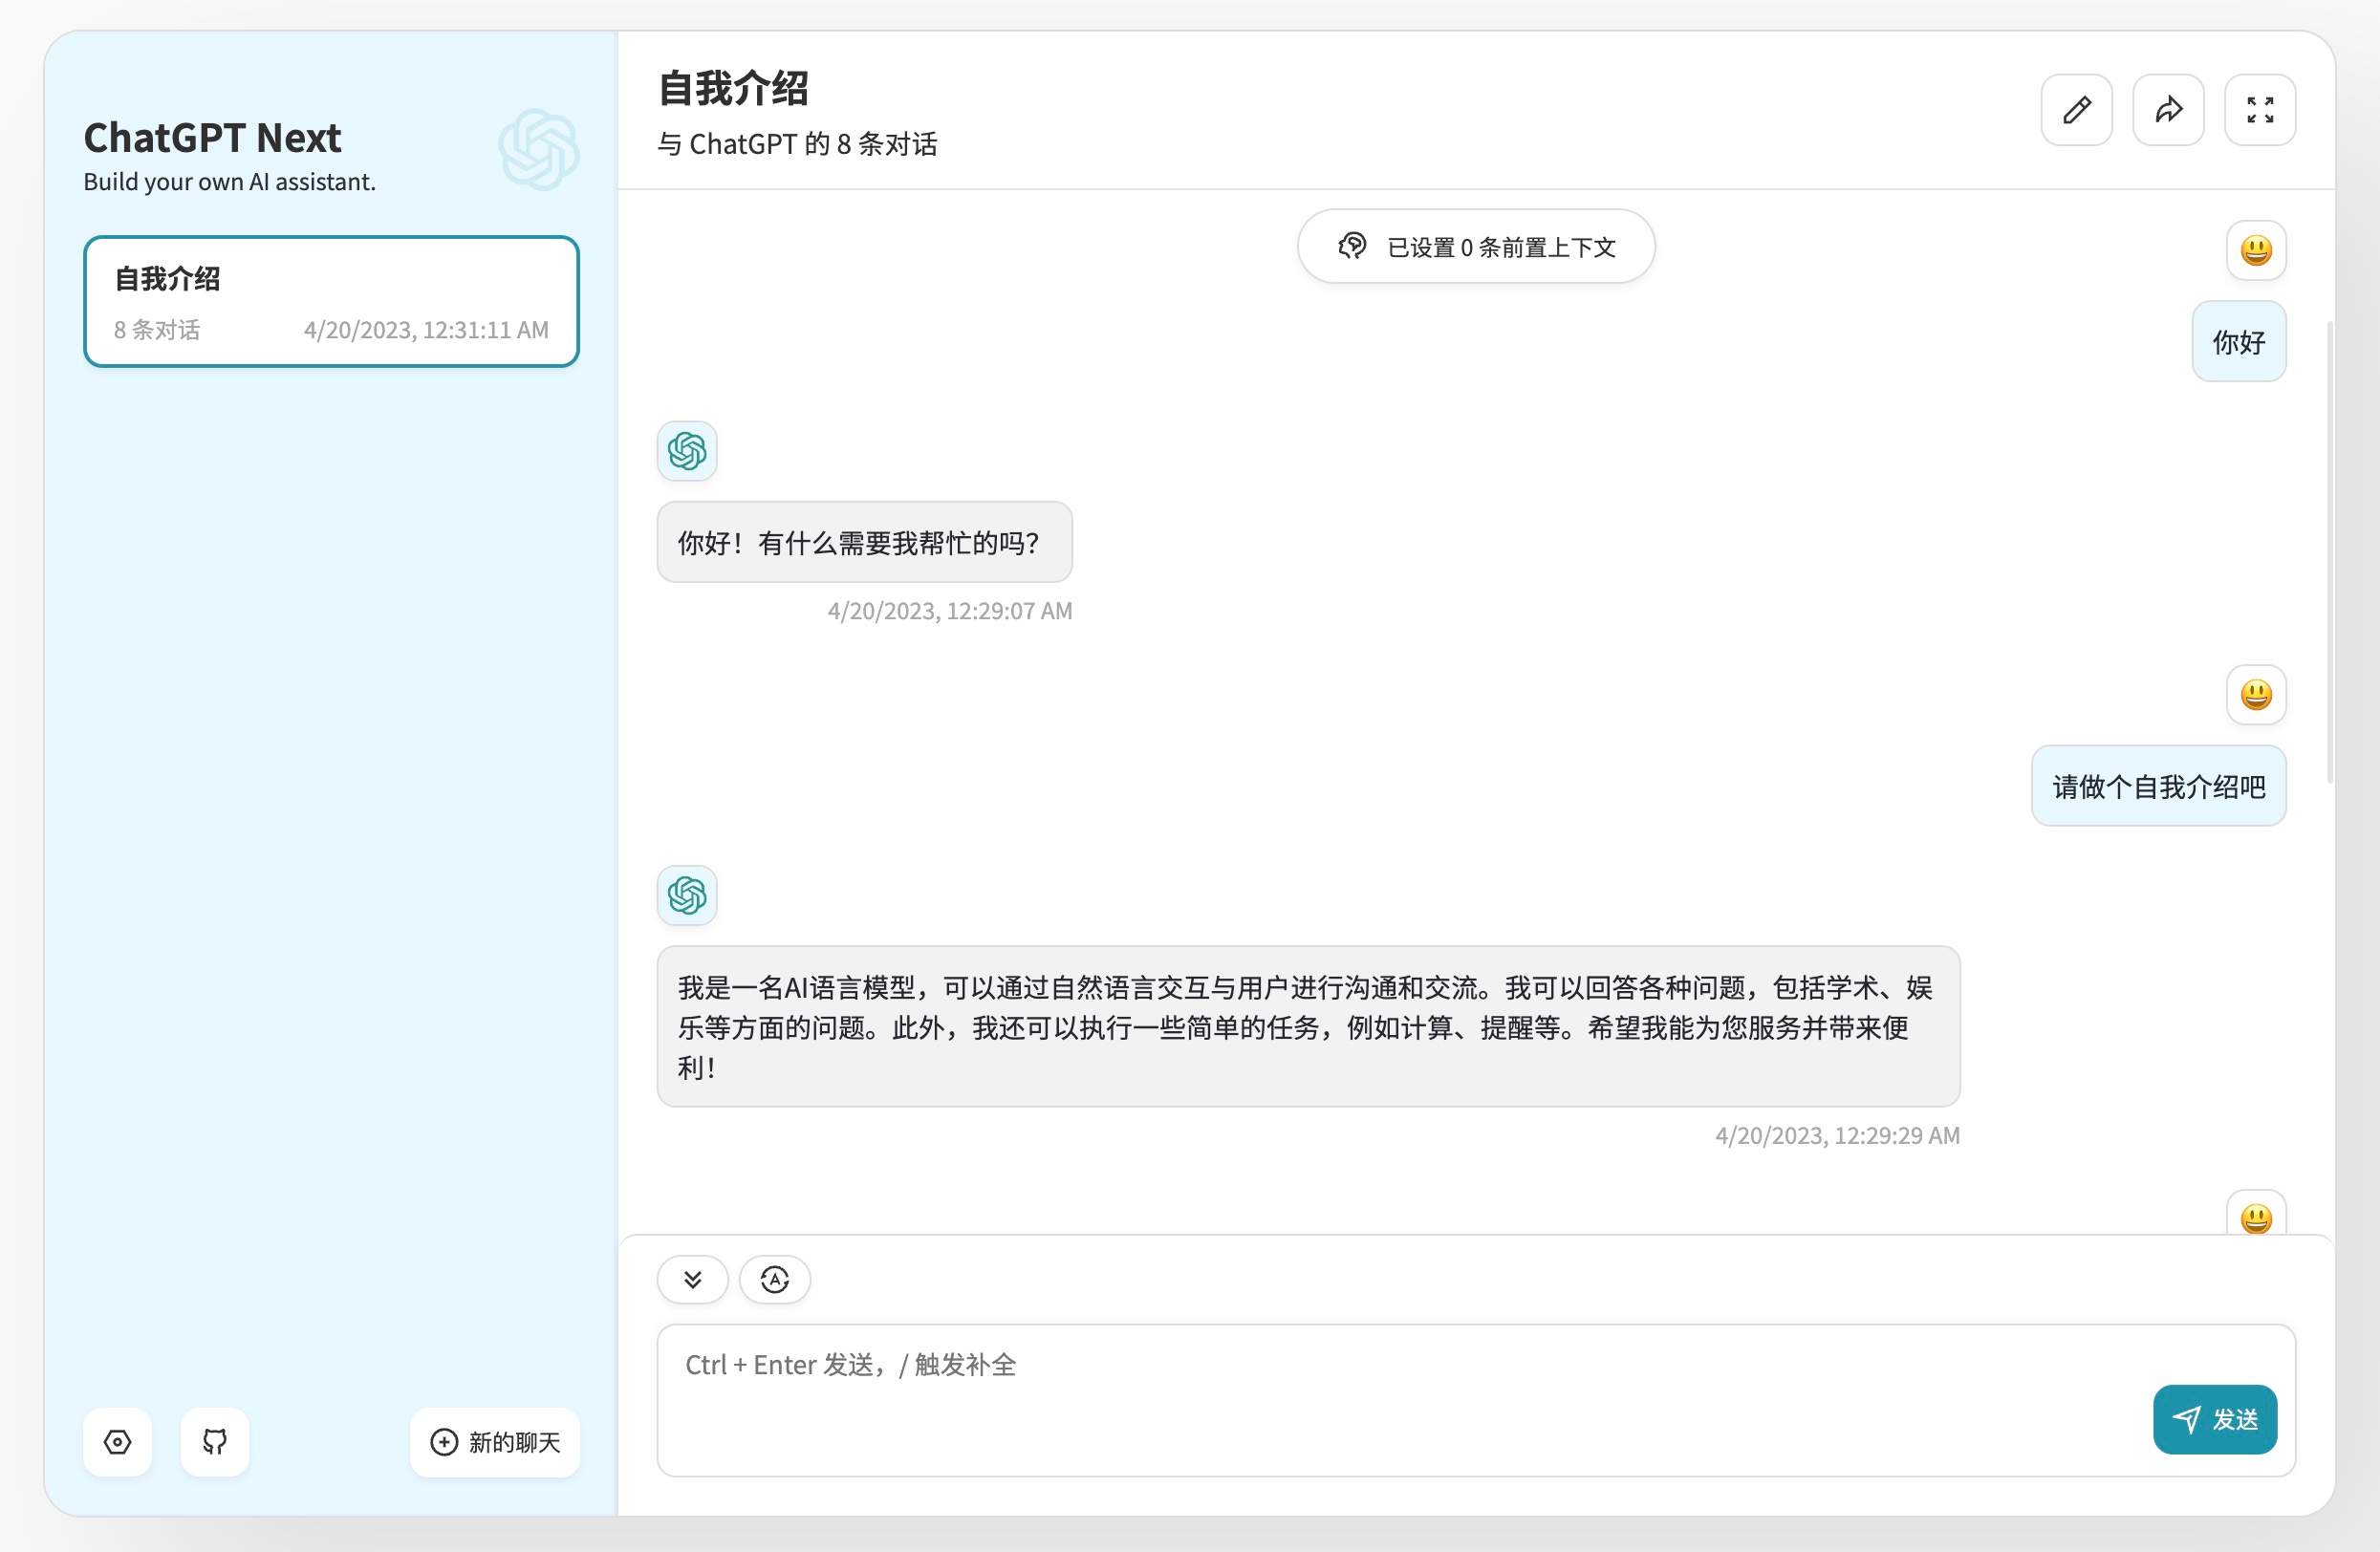Open the GitHub icon in sidebar
The width and height of the screenshot is (2380, 1552).
[215, 1442]
